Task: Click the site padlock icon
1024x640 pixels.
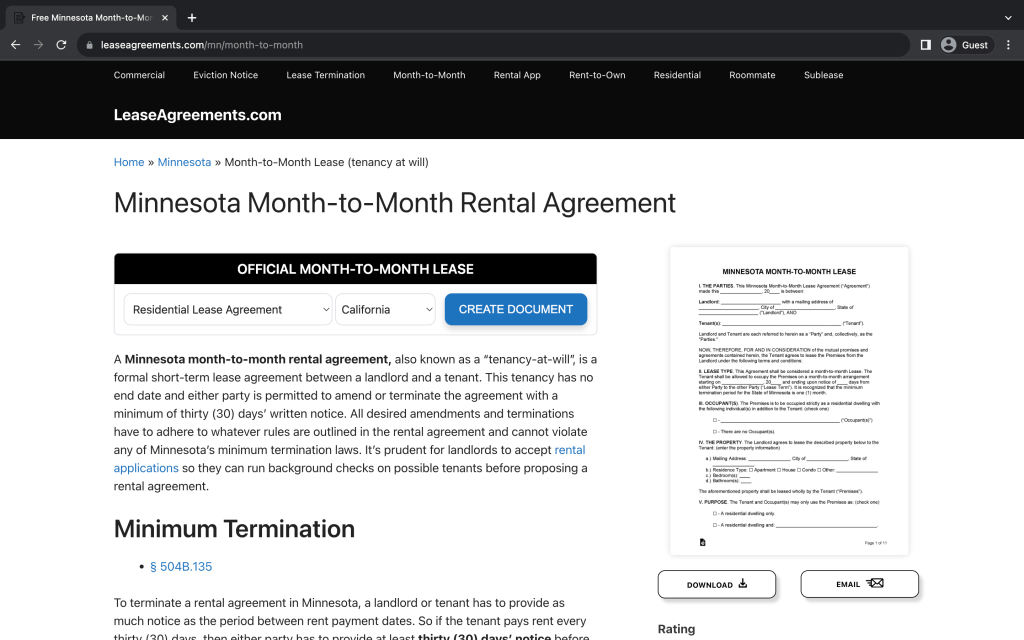Action: (90, 45)
